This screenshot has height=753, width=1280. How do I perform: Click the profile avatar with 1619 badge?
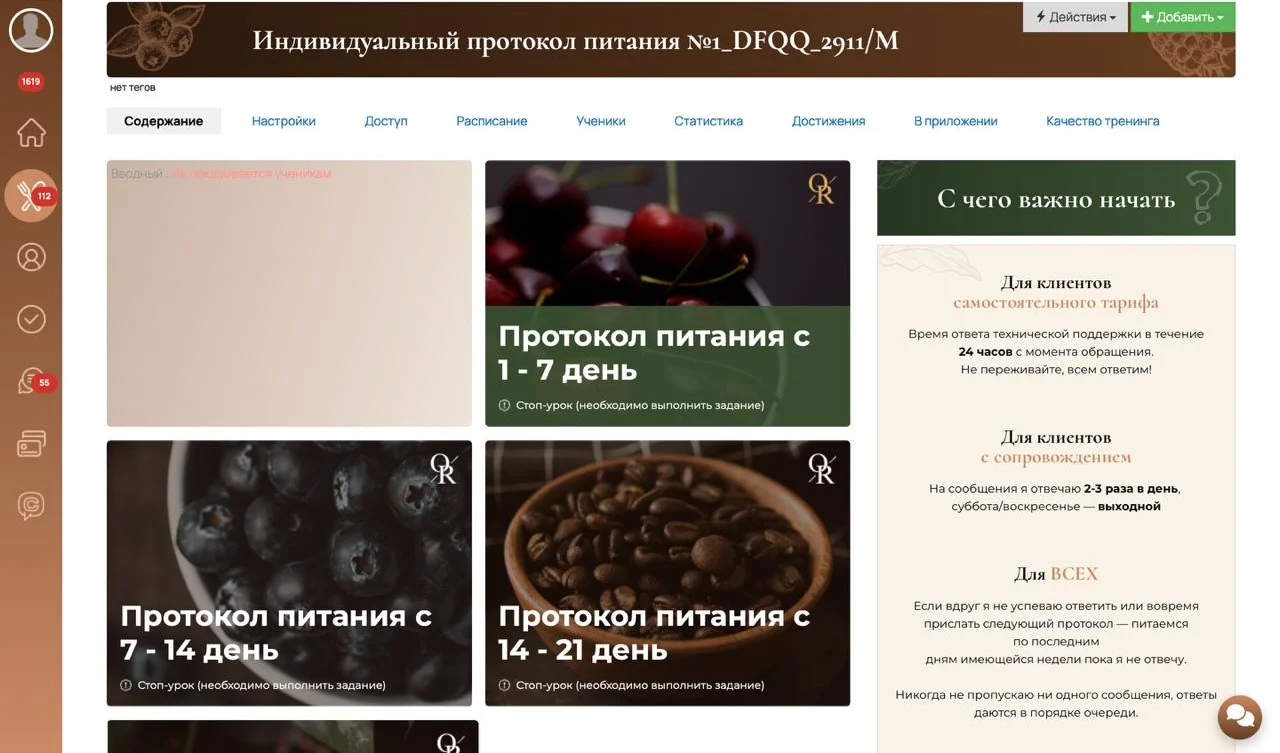[x=31, y=30]
